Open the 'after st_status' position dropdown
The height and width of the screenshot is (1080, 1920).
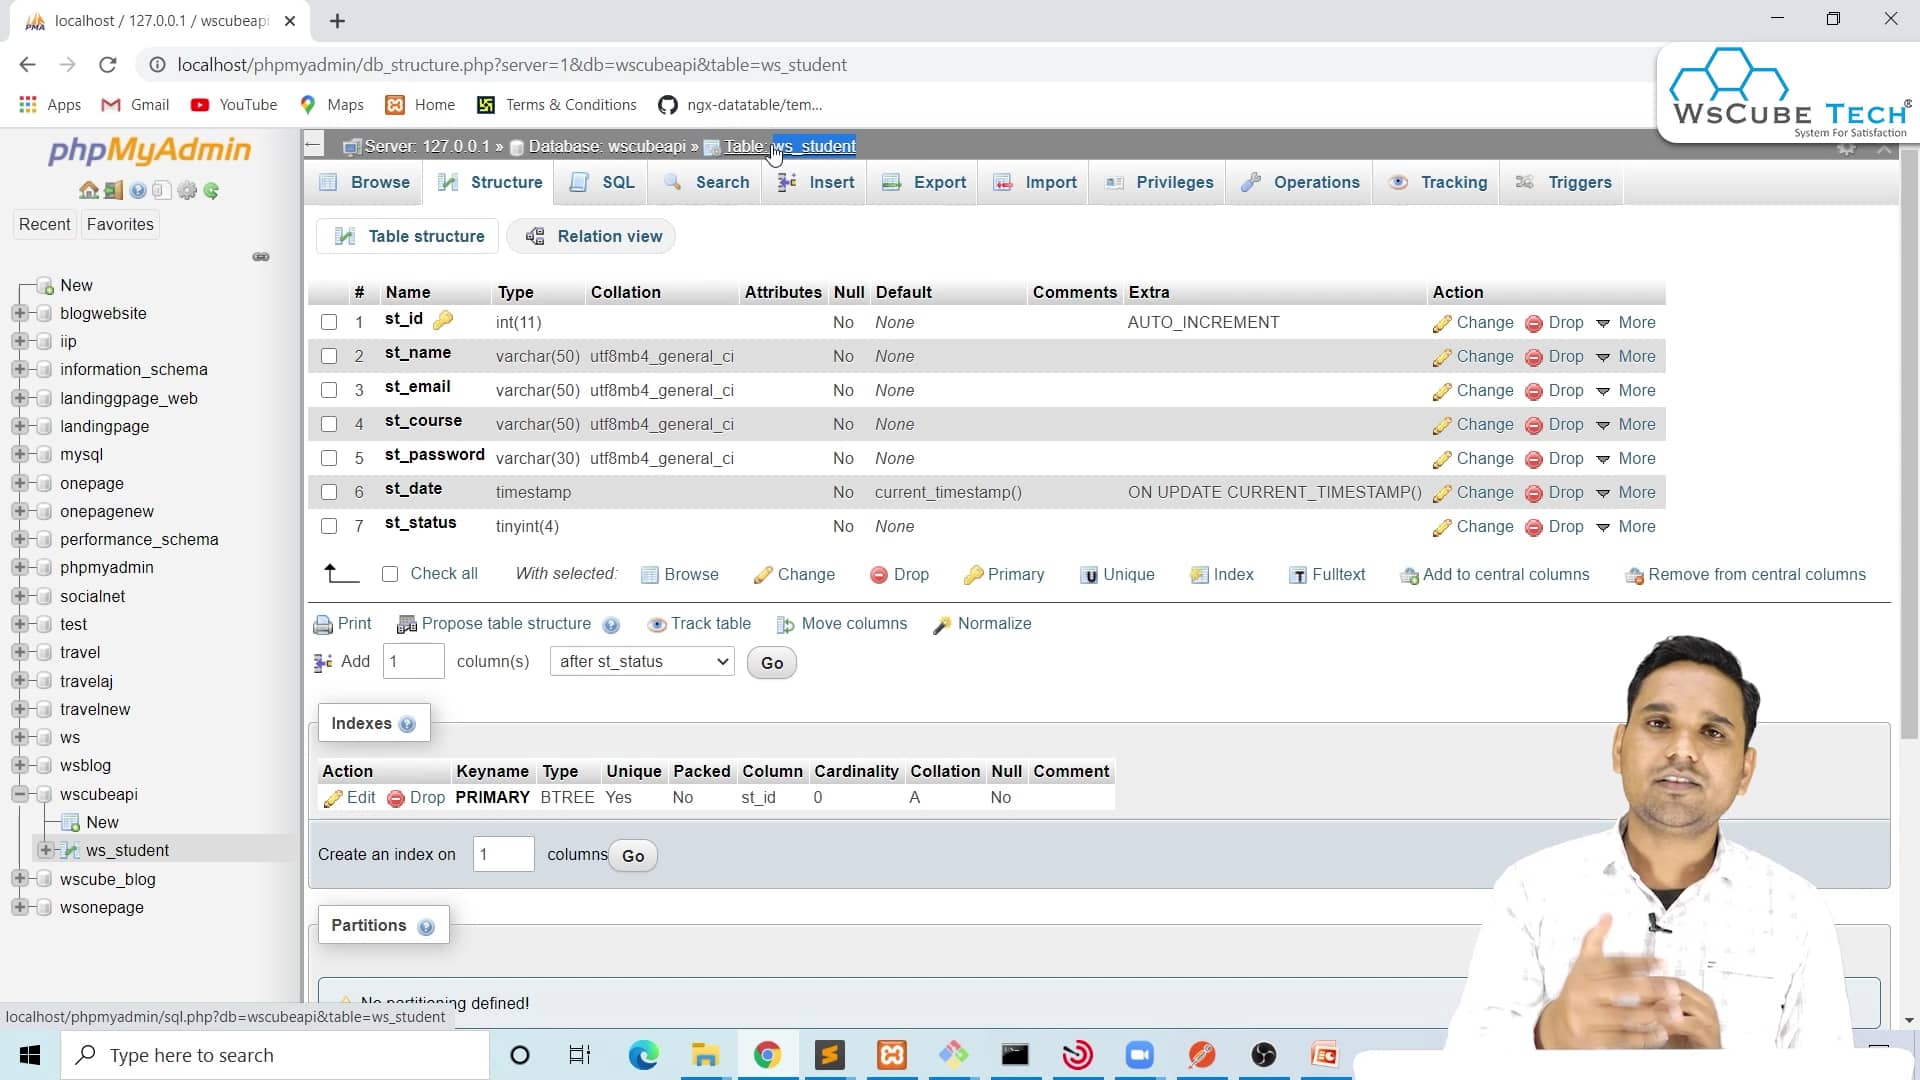coord(642,662)
